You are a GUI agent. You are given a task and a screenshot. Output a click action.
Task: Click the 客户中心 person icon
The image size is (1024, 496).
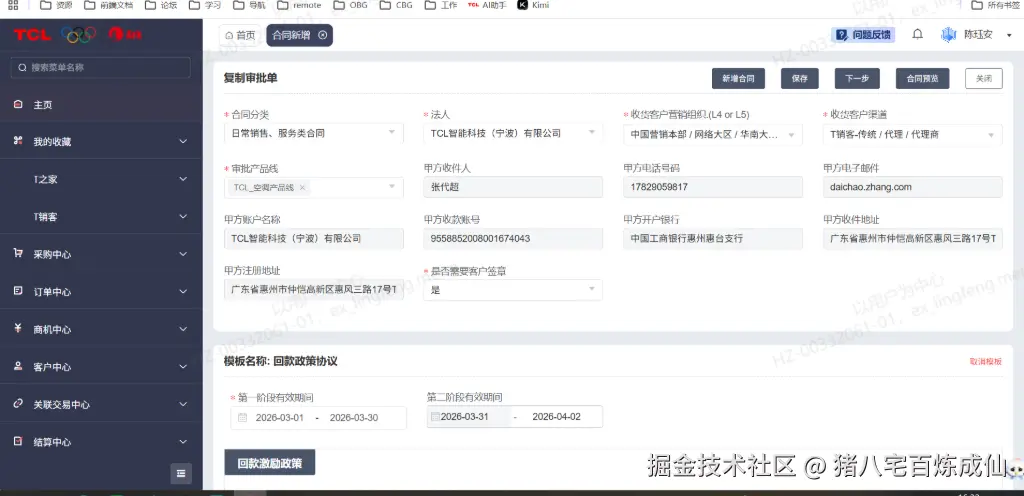click(x=18, y=367)
